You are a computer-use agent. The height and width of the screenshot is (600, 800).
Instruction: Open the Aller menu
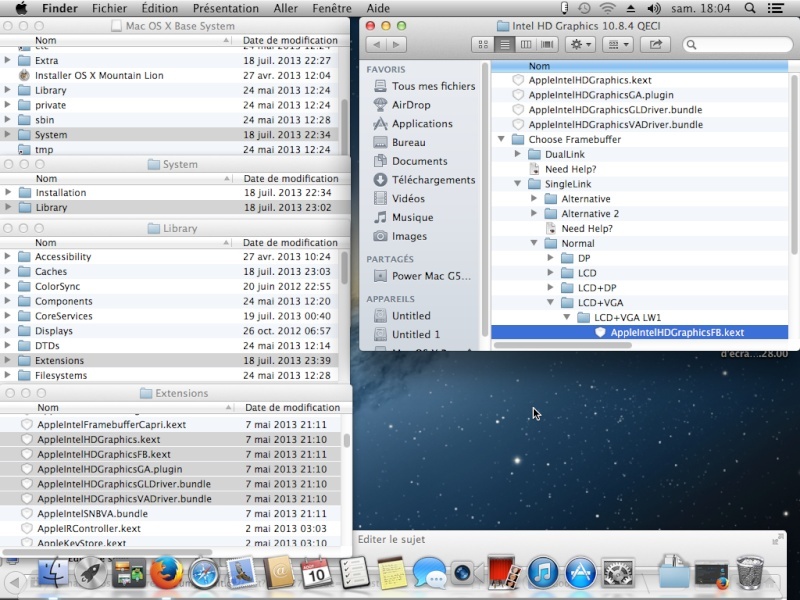[286, 8]
